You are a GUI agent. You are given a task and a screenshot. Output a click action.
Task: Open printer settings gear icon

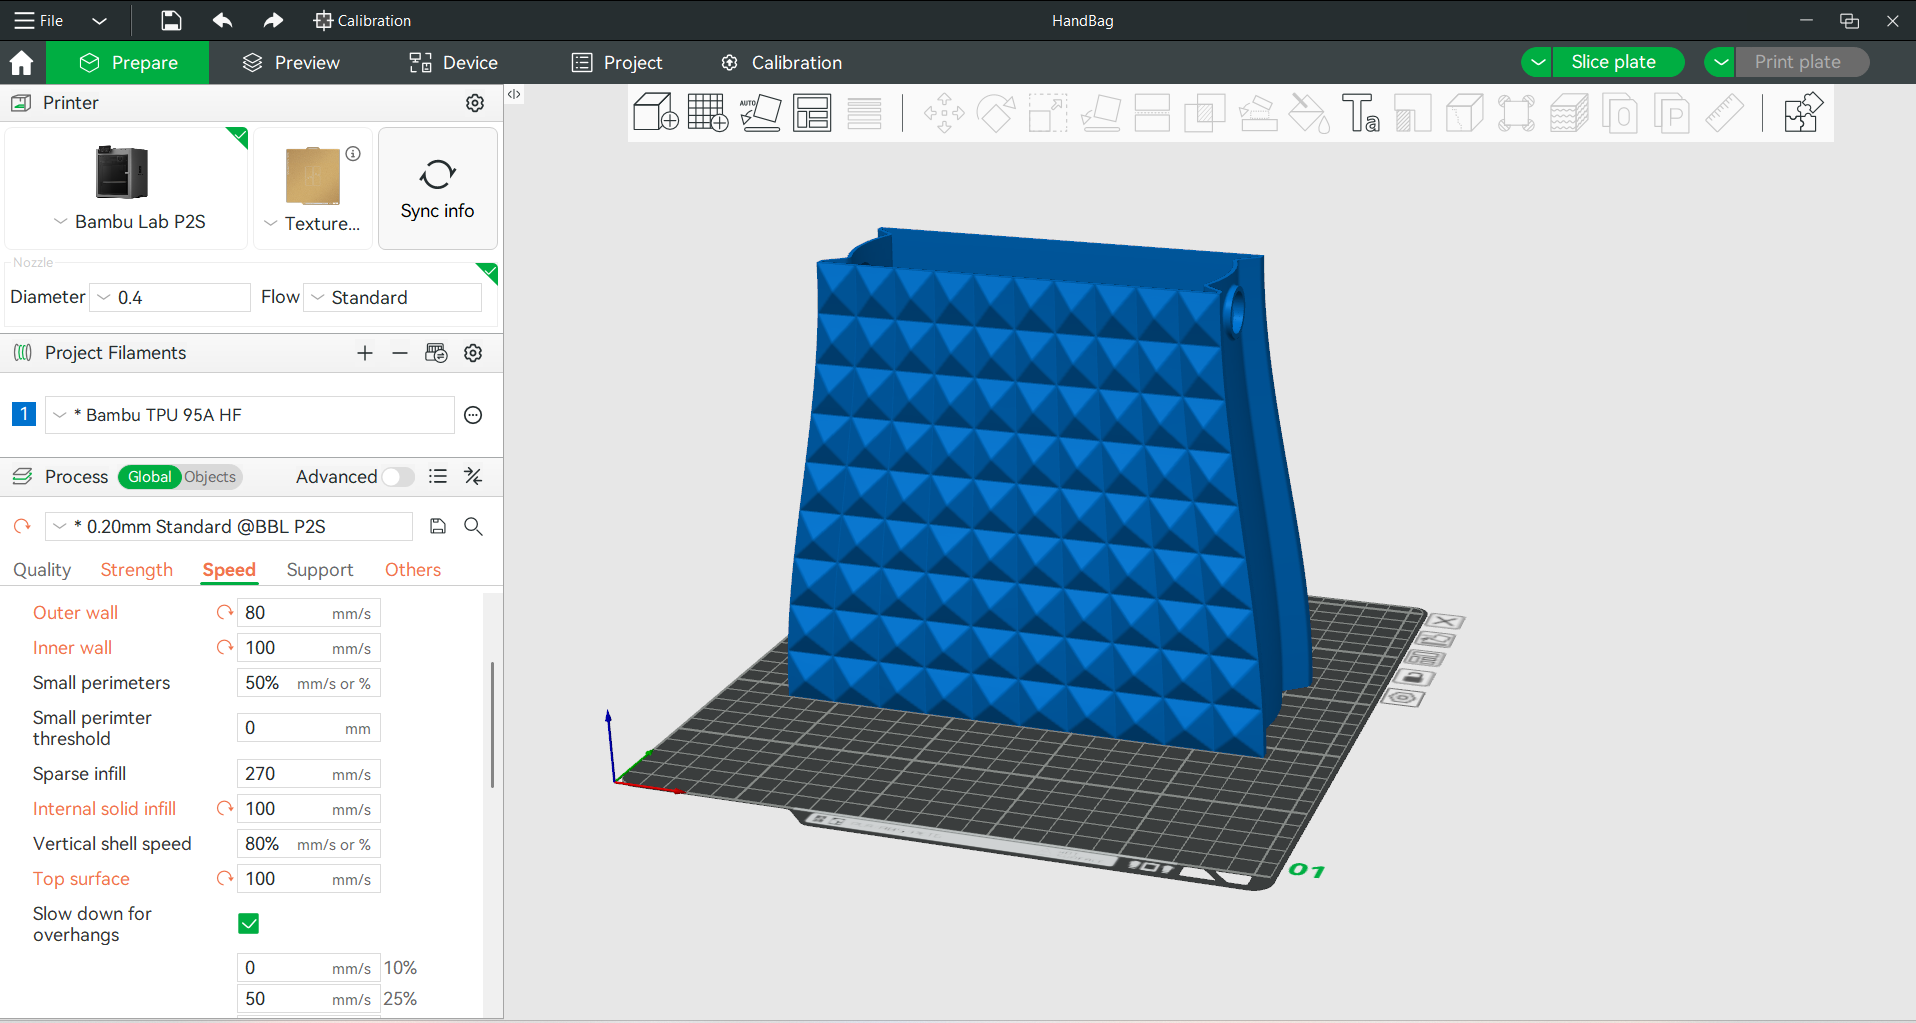pyautogui.click(x=475, y=103)
